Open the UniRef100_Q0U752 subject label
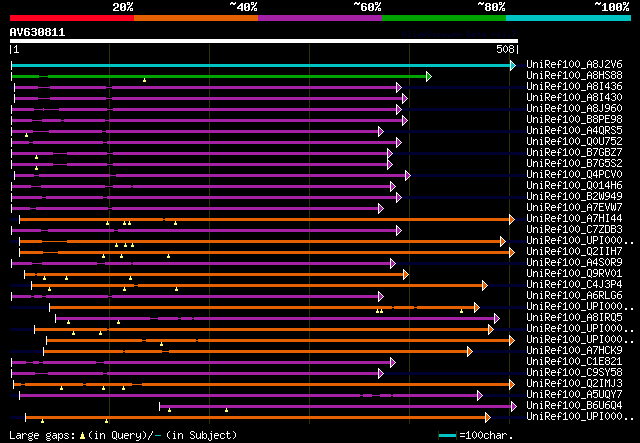The height and width of the screenshot is (443, 640). tap(574, 142)
